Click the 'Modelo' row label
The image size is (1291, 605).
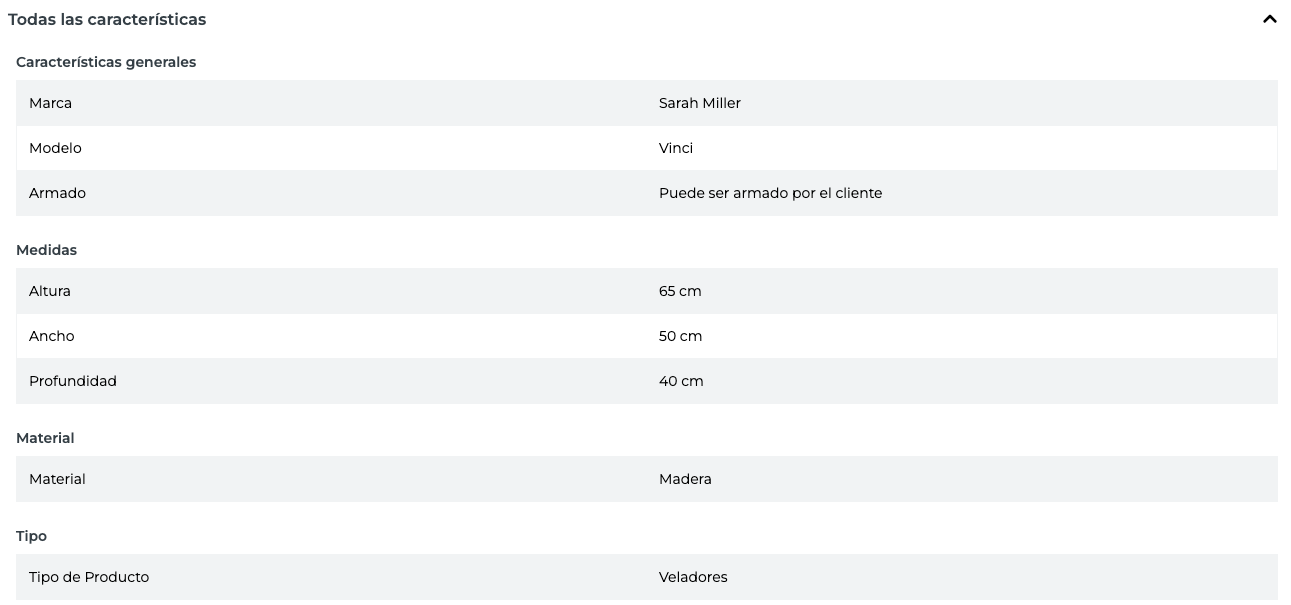[55, 148]
